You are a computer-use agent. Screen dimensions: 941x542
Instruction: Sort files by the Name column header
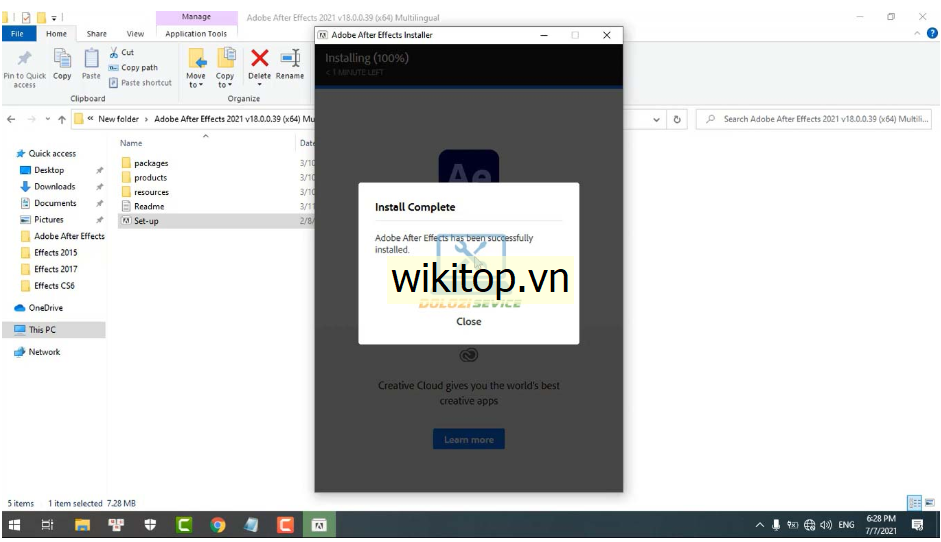click(131, 143)
